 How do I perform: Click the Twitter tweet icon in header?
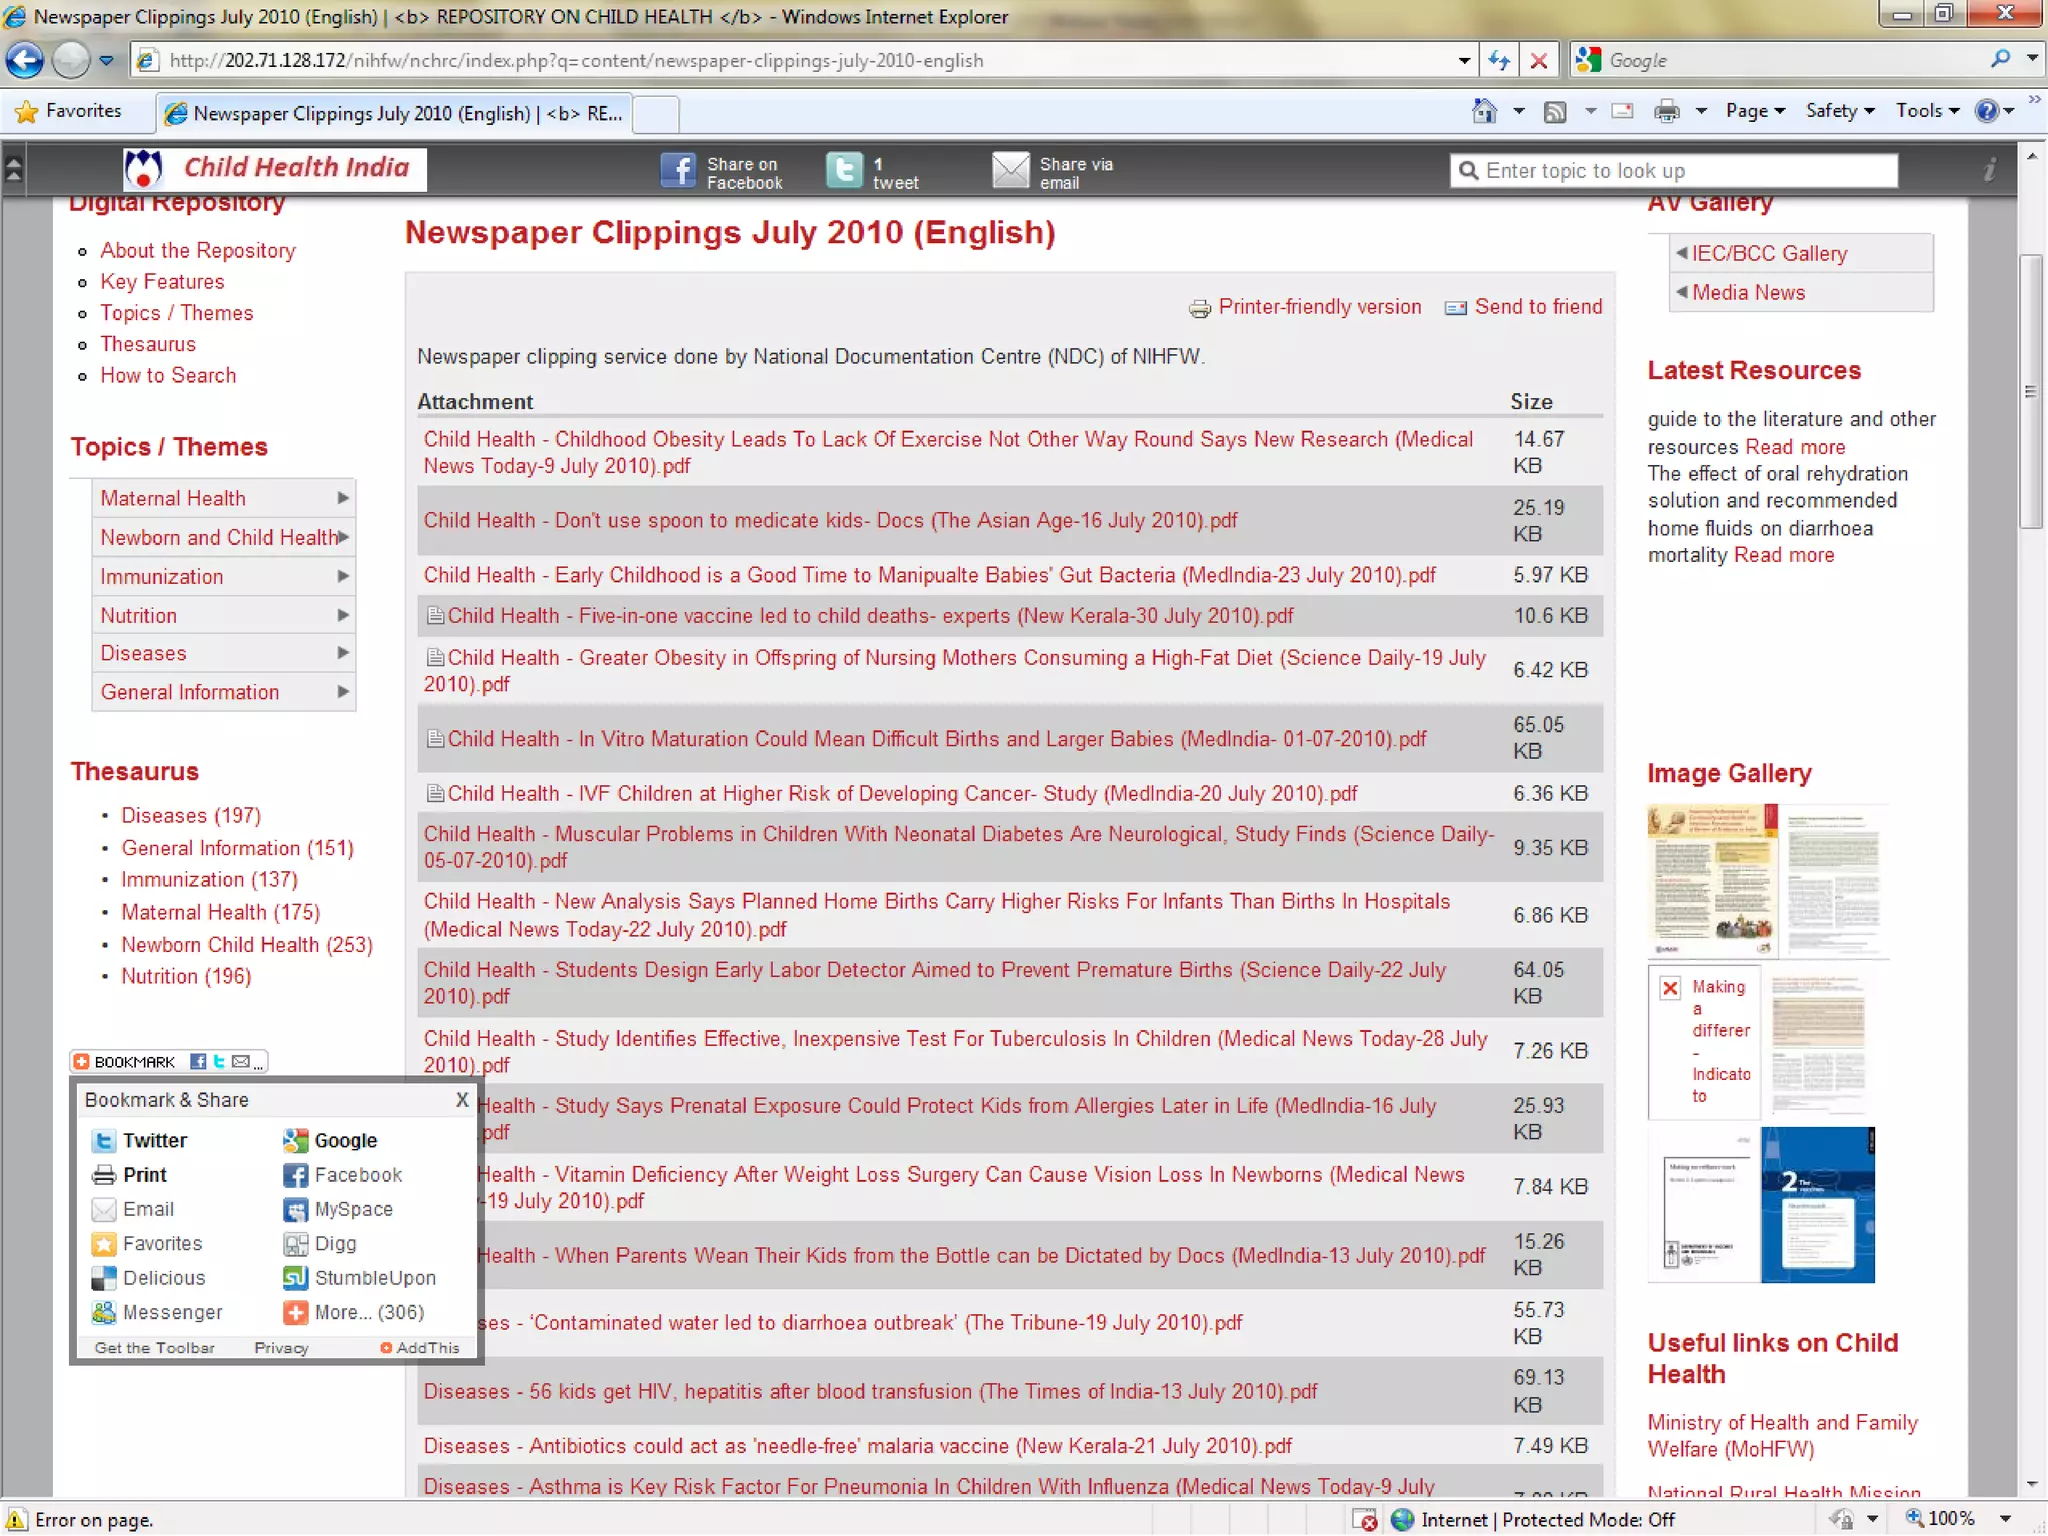point(844,170)
